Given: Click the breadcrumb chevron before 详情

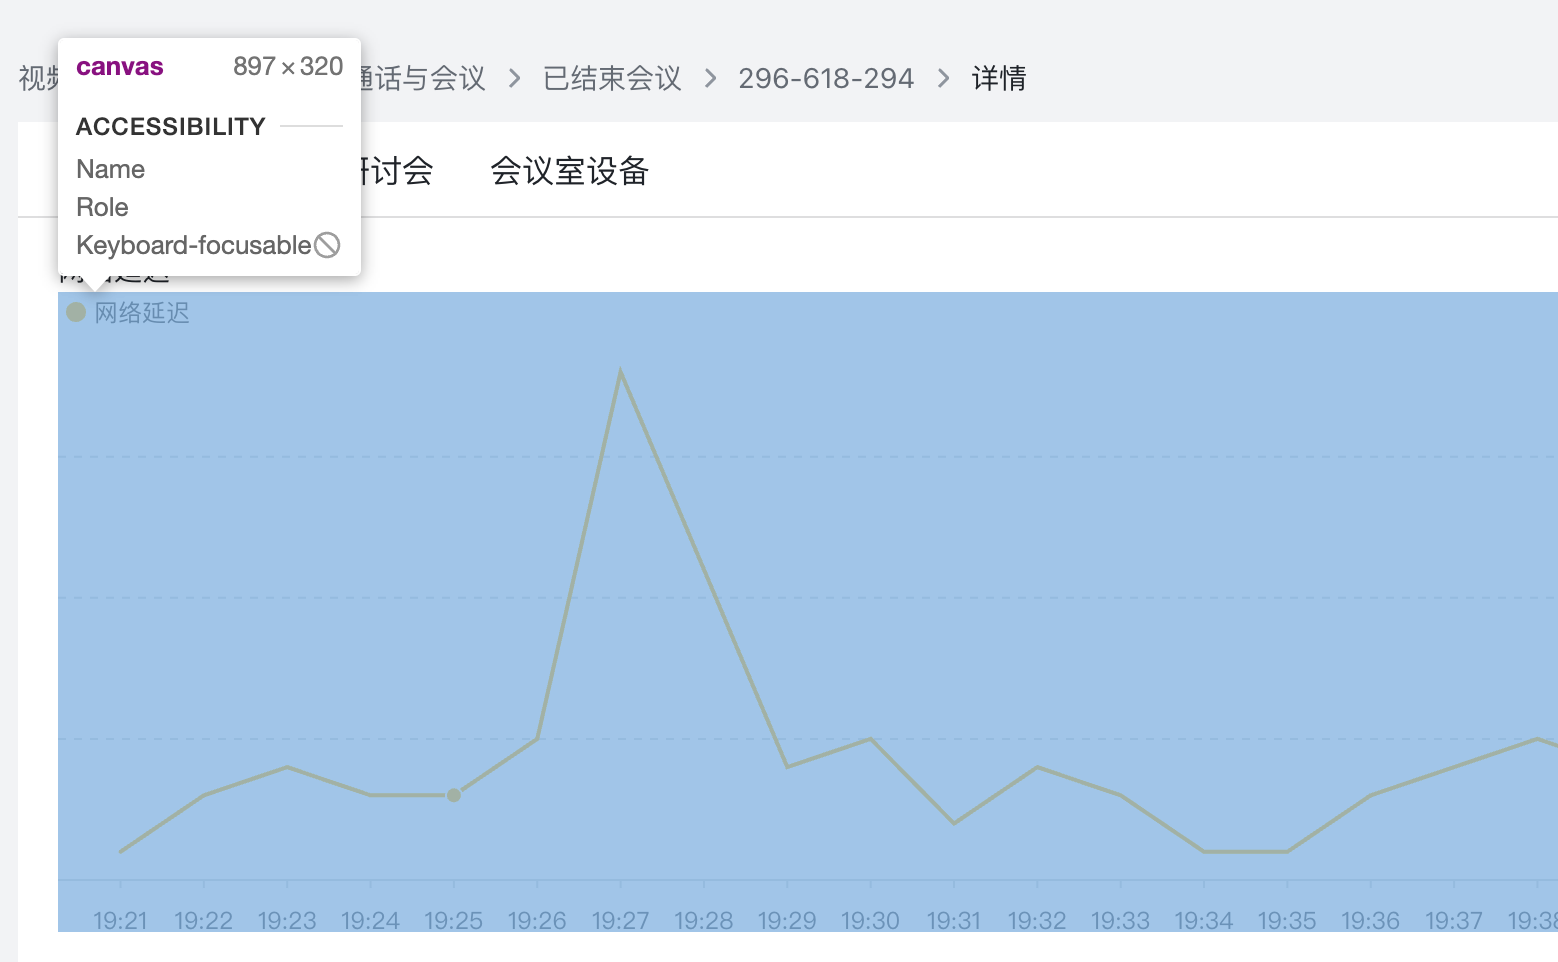Looking at the screenshot, I should (x=942, y=78).
